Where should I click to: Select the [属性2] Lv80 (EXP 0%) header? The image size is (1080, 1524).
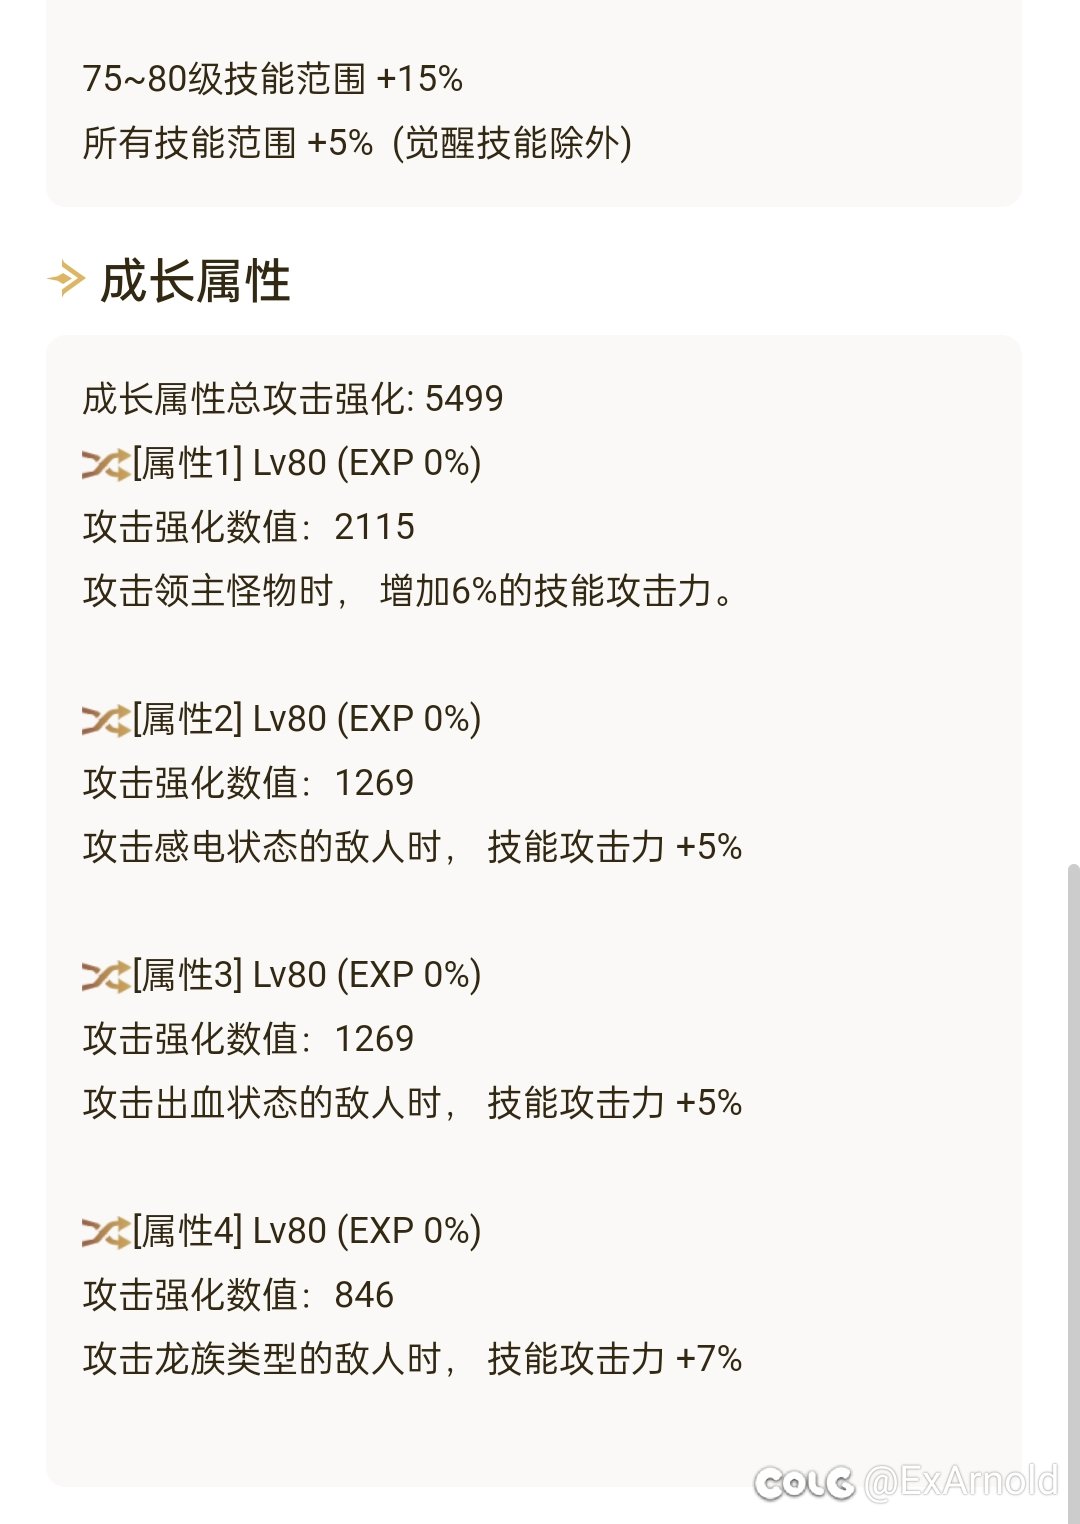click(307, 719)
